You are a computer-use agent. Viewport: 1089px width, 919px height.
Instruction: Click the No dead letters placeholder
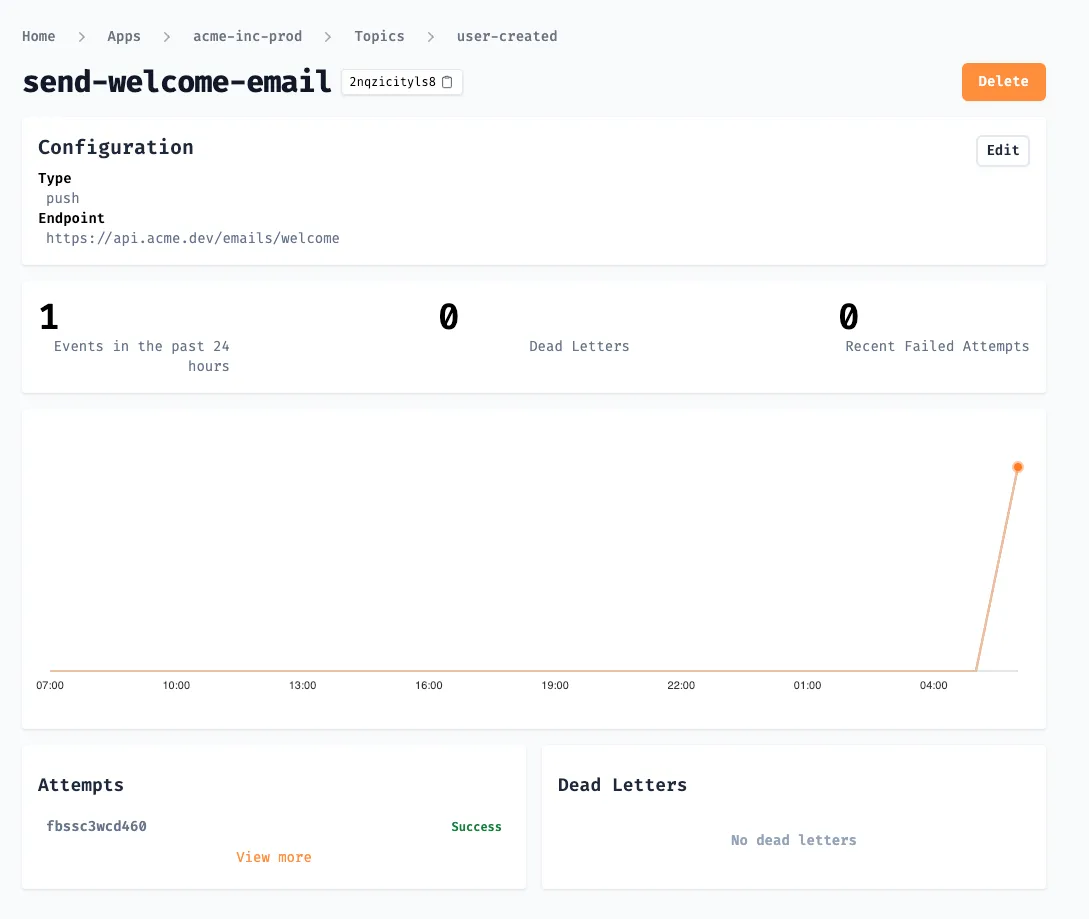pyautogui.click(x=793, y=840)
